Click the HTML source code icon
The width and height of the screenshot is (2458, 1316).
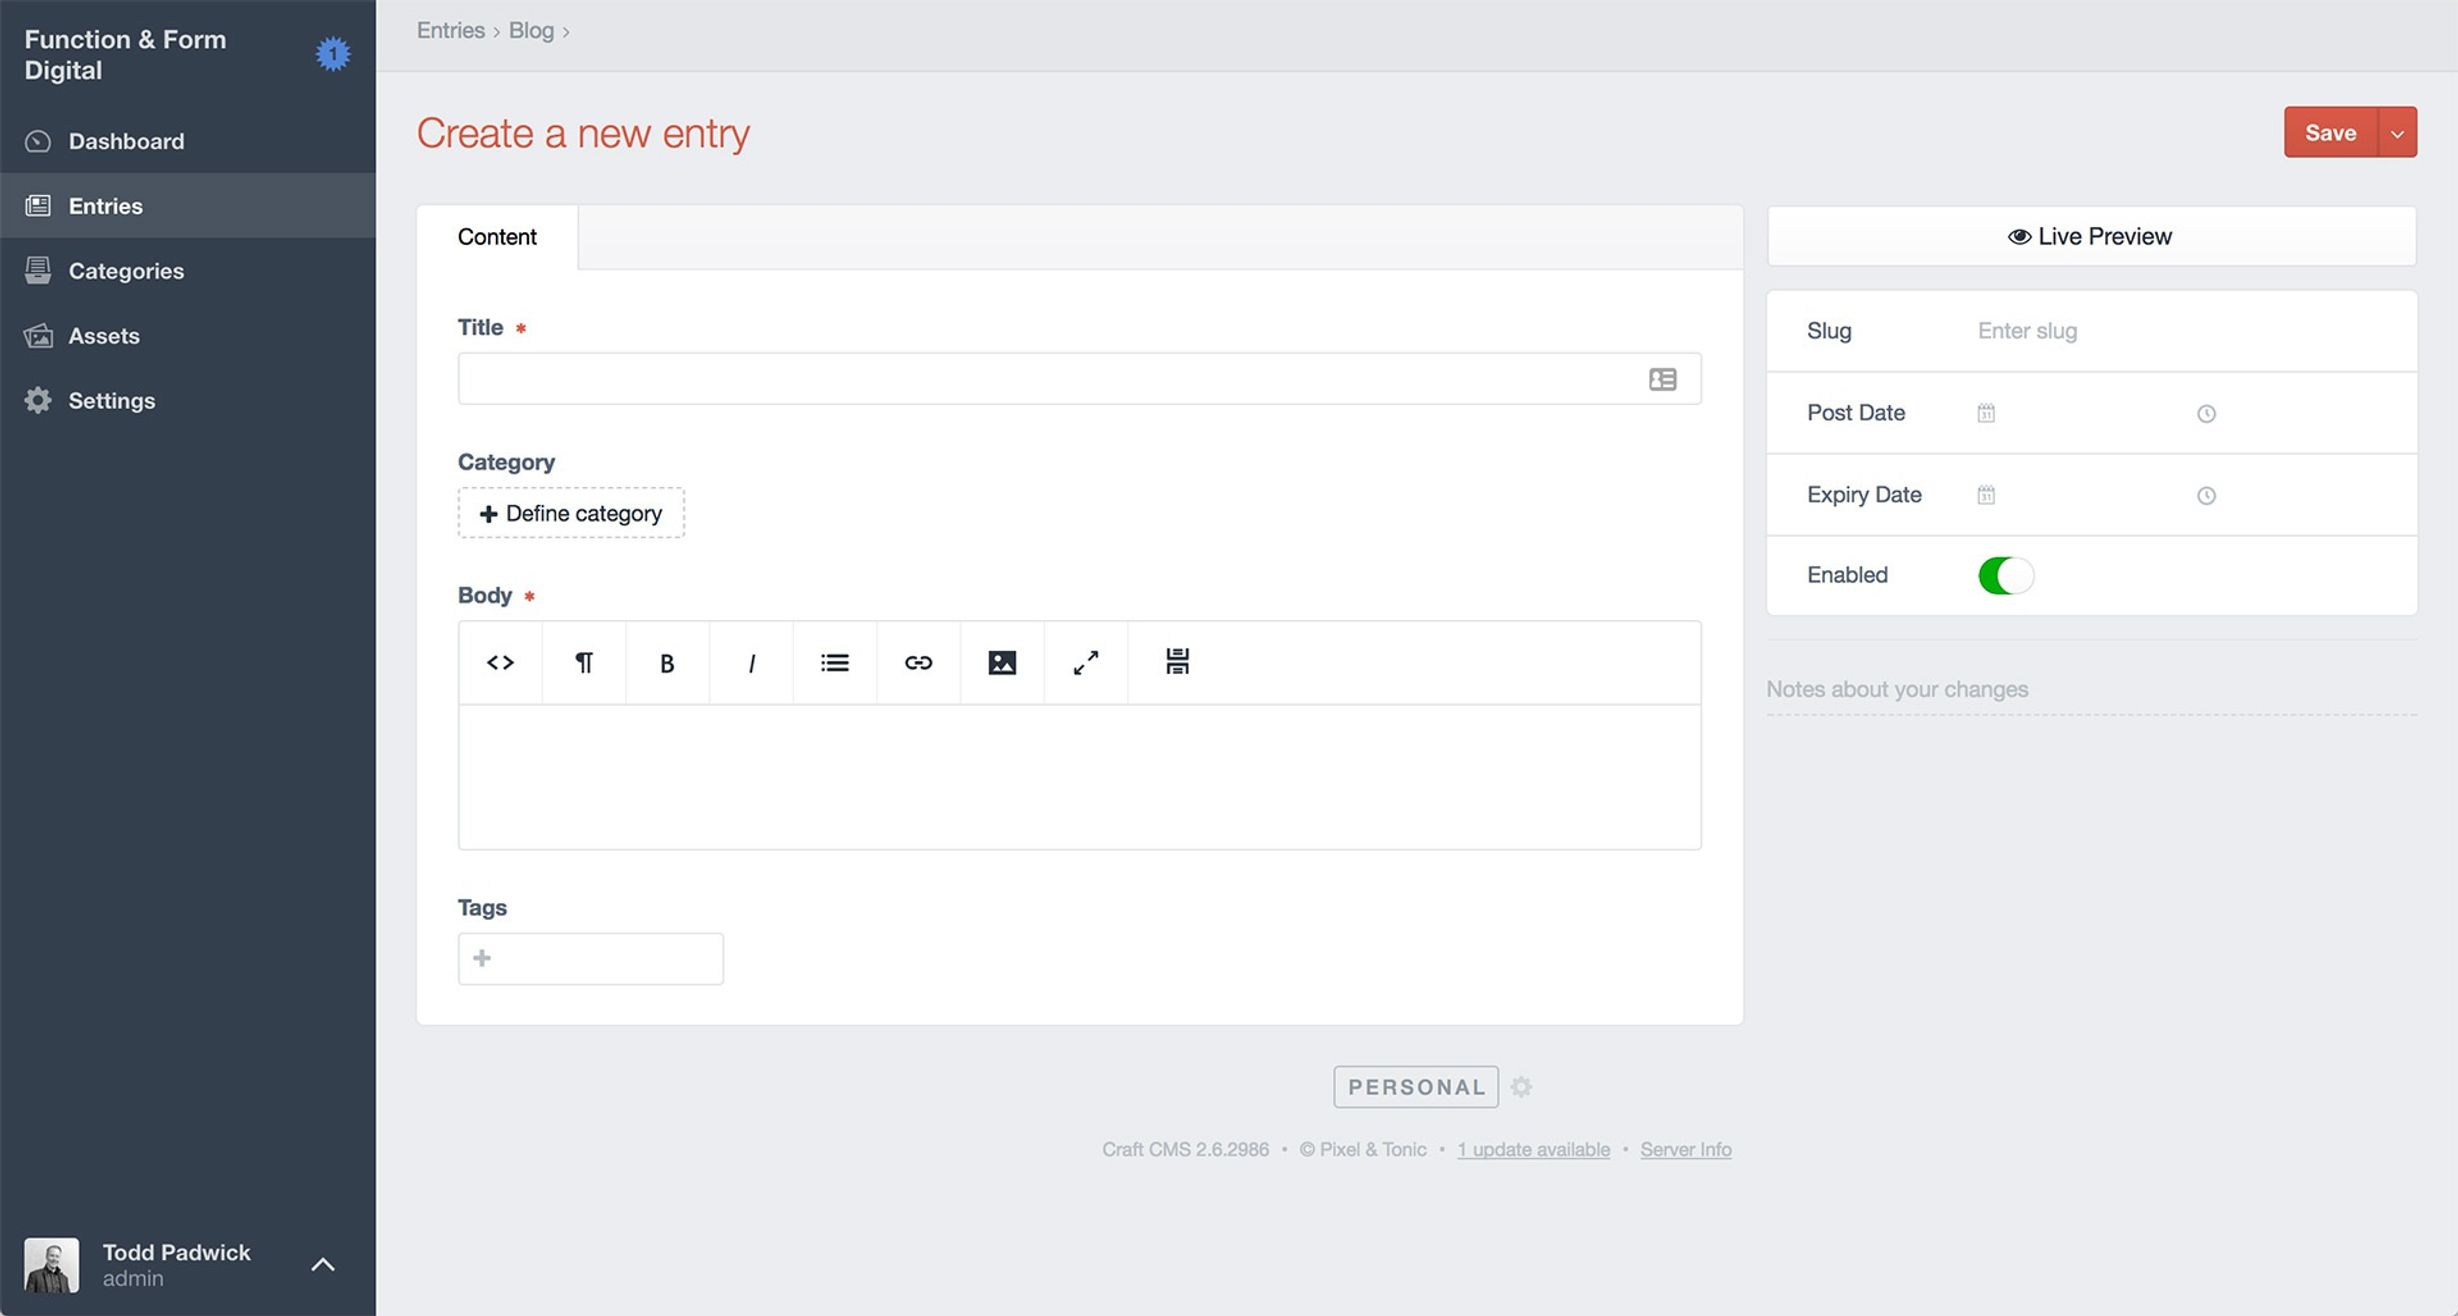click(x=500, y=662)
